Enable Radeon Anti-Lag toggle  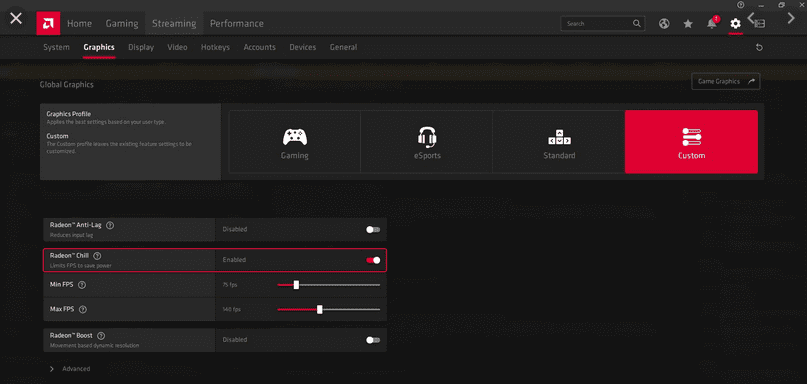pos(373,230)
